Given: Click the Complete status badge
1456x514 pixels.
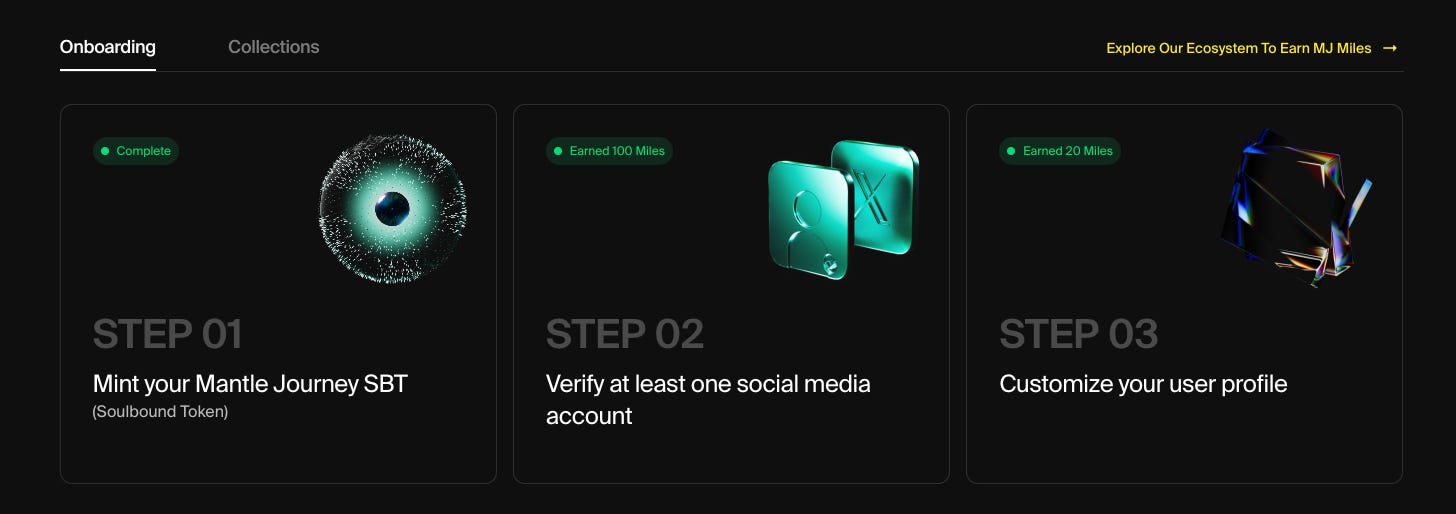Looking at the screenshot, I should click(136, 151).
